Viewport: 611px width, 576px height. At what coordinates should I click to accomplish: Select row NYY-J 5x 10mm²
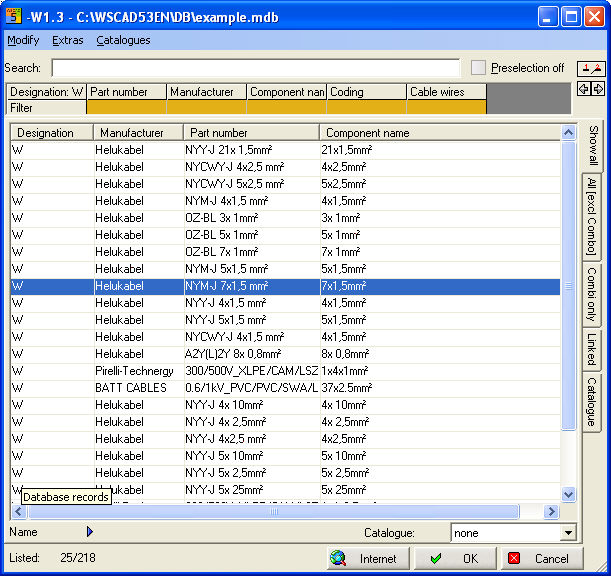pyautogui.click(x=285, y=456)
